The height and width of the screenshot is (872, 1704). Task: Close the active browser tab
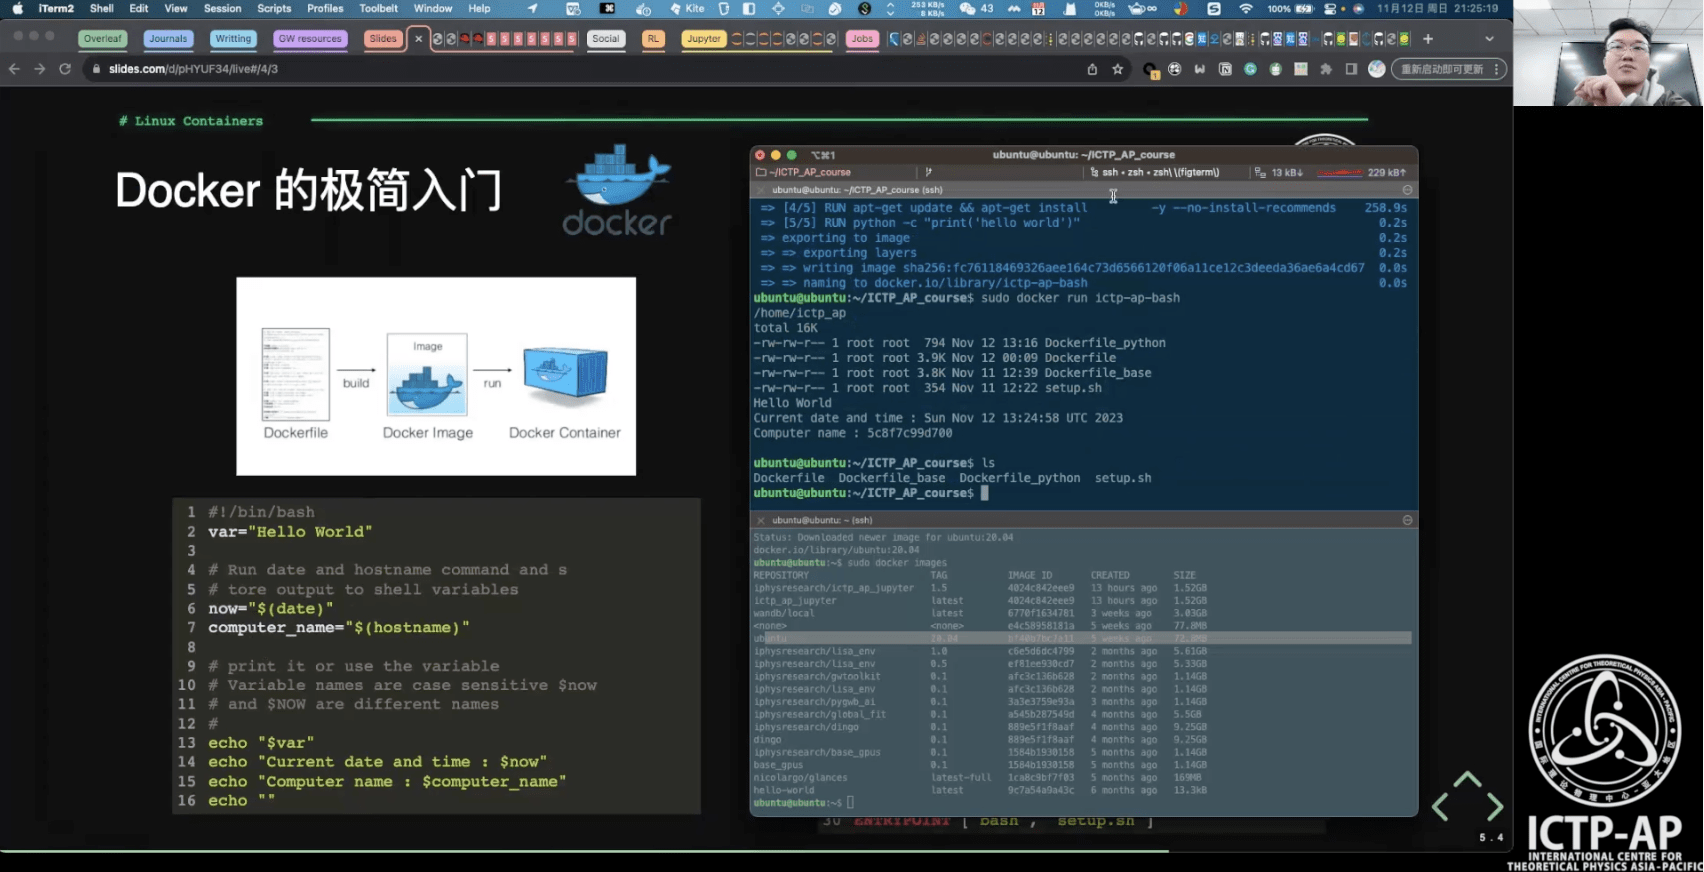tap(419, 39)
